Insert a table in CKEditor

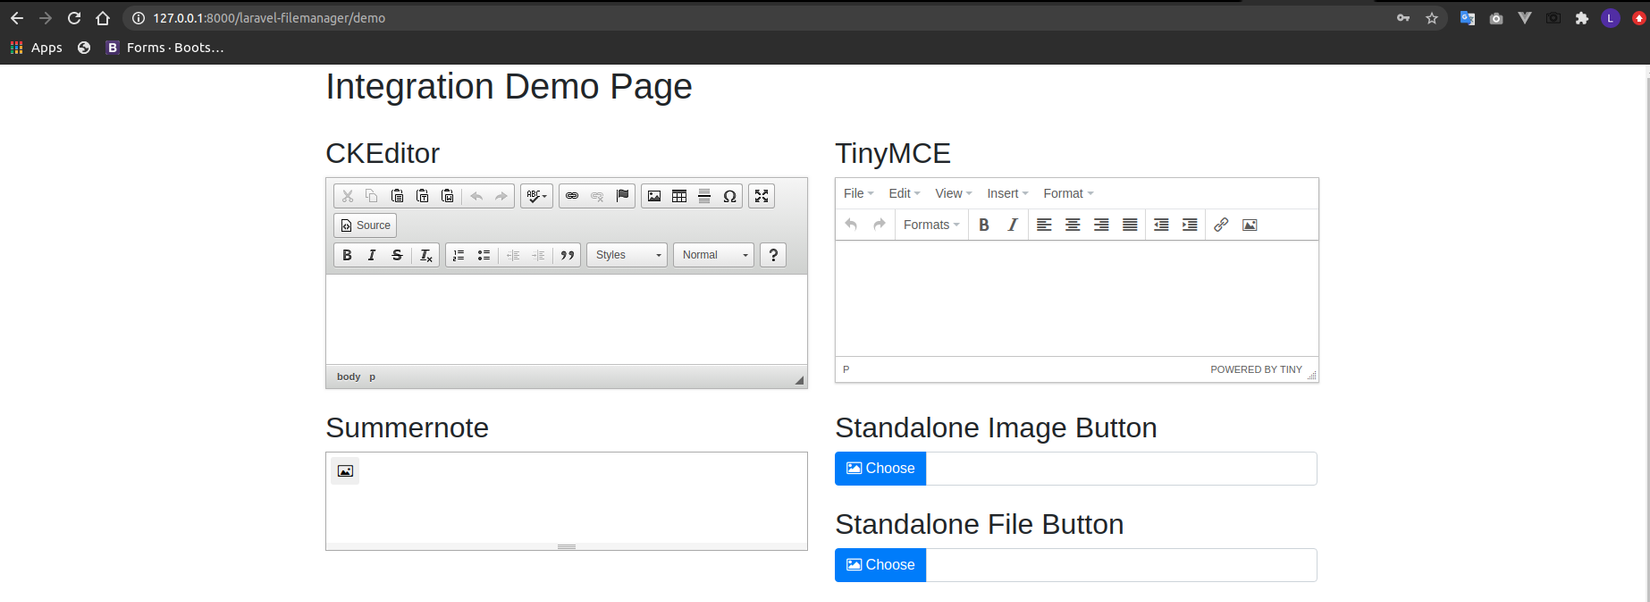click(679, 196)
